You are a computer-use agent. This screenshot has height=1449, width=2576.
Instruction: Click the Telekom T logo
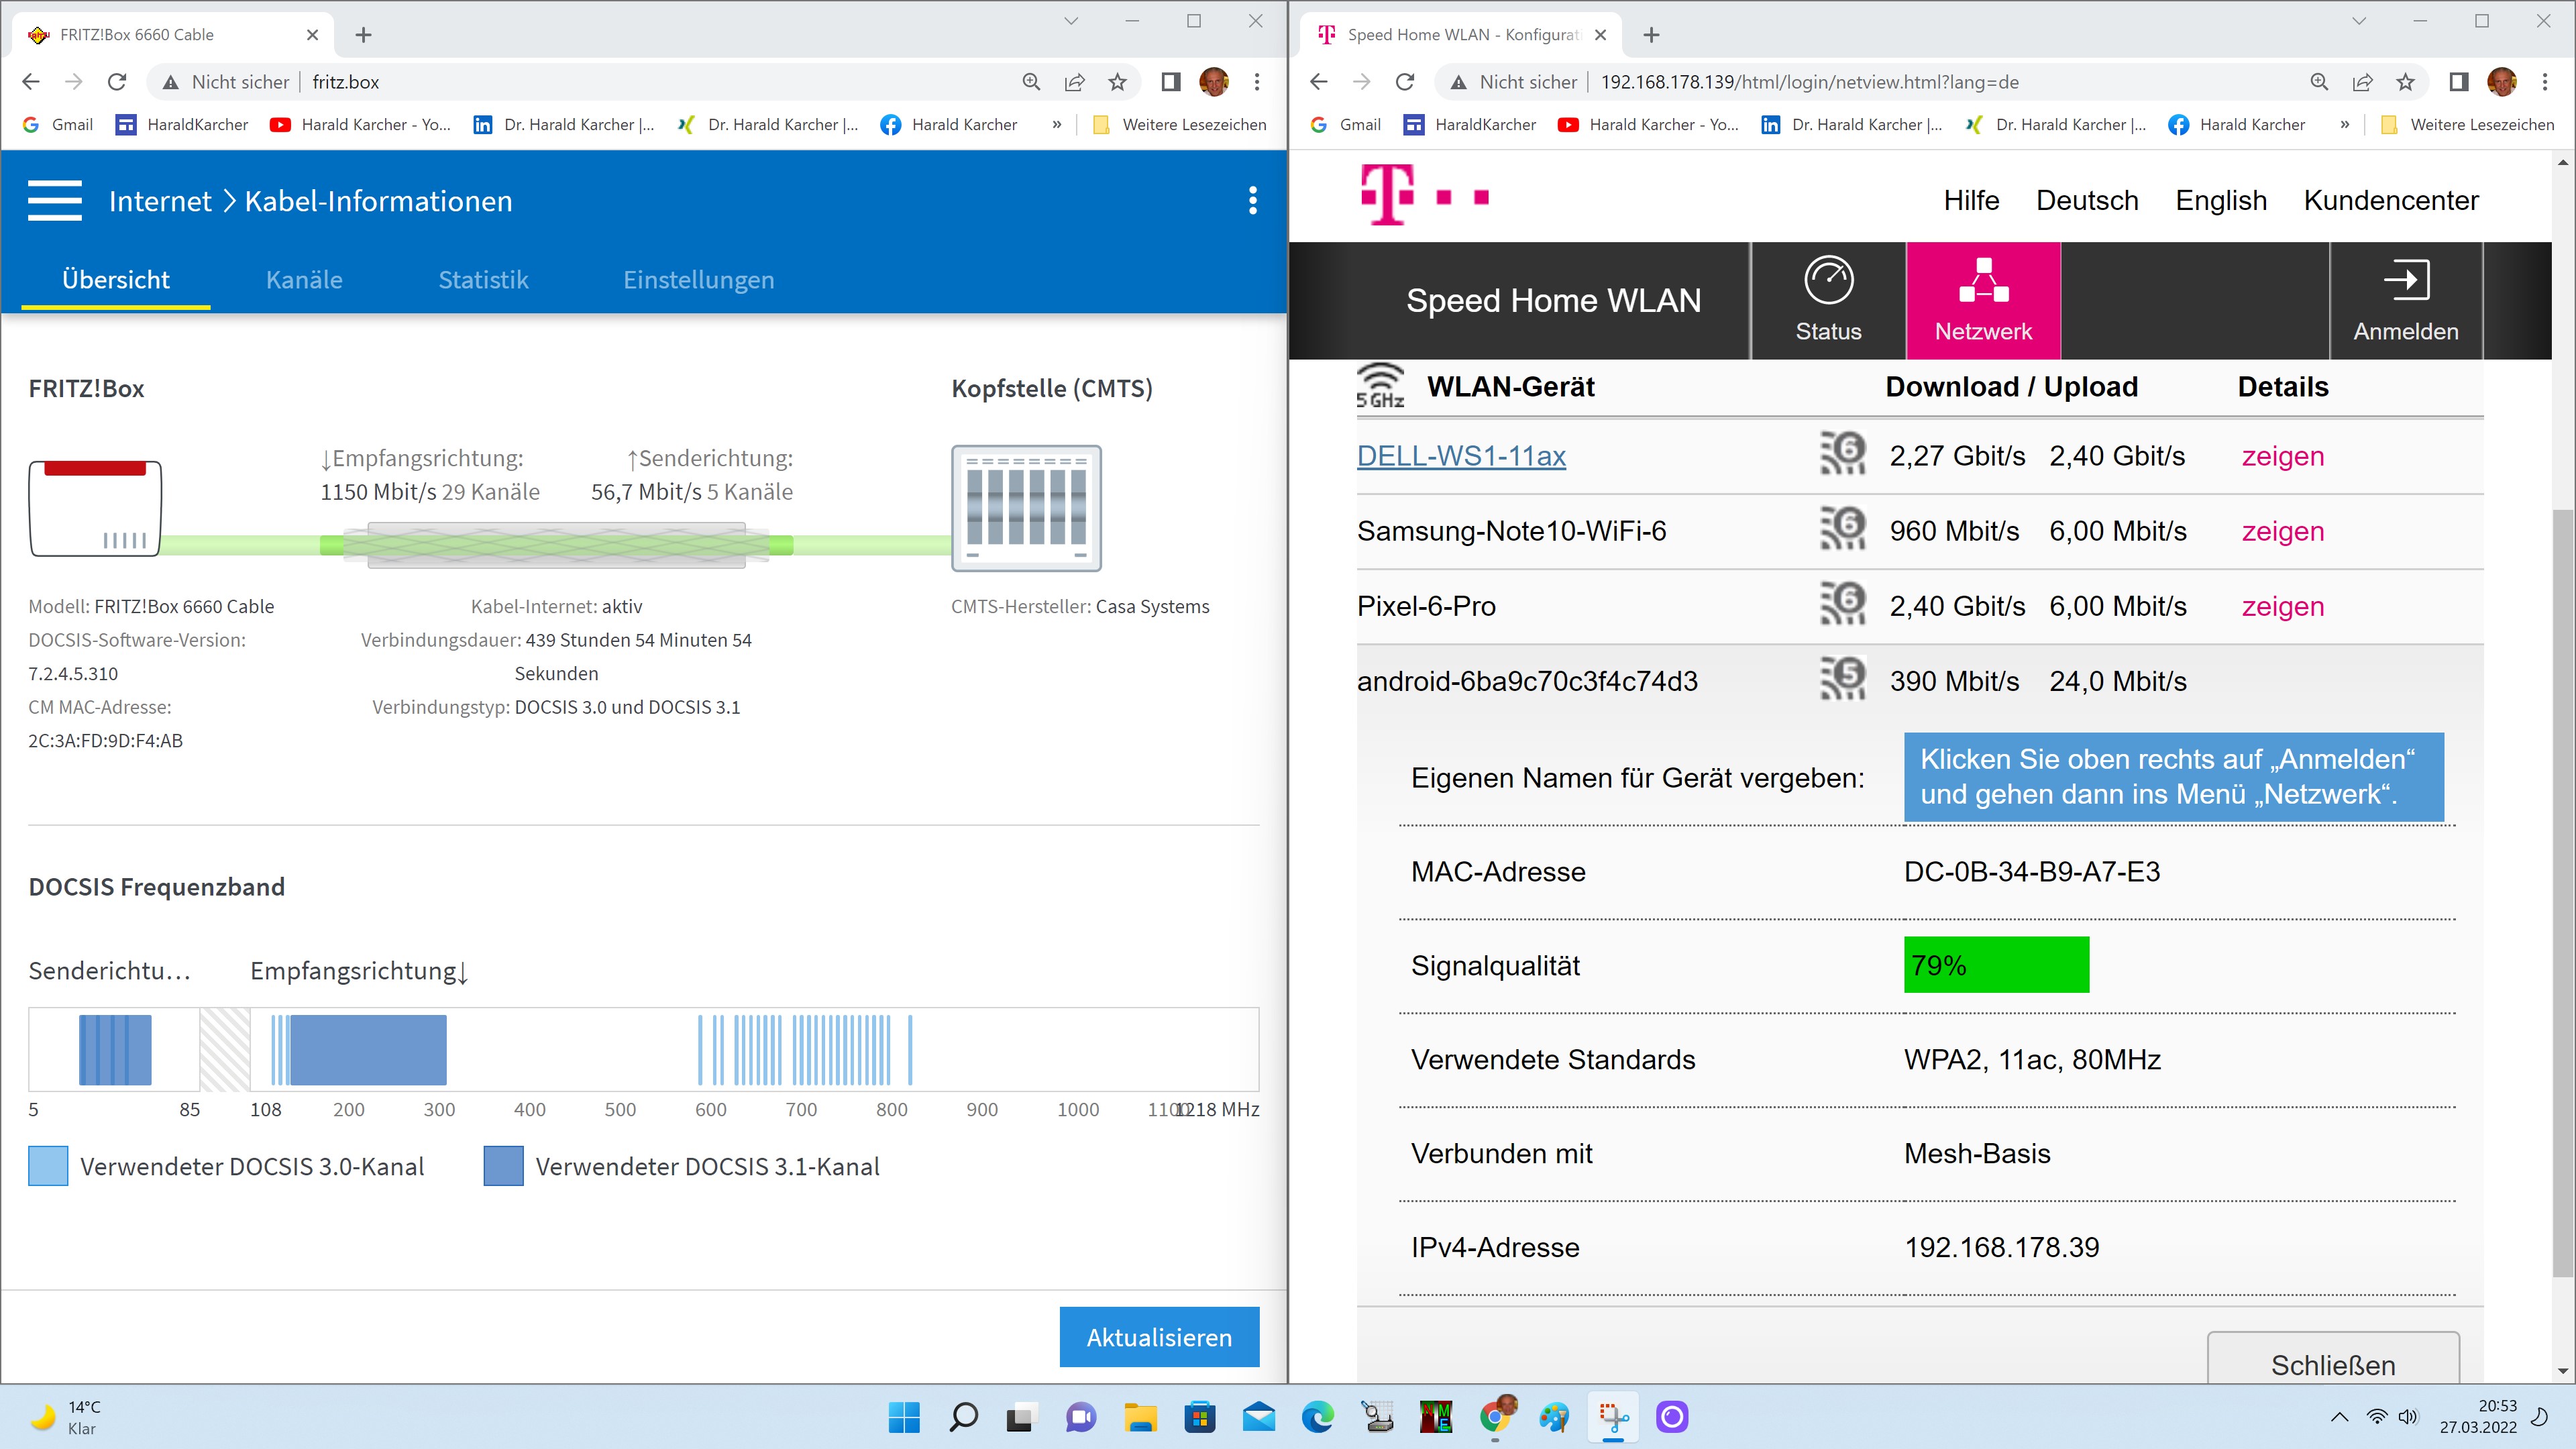click(1387, 195)
